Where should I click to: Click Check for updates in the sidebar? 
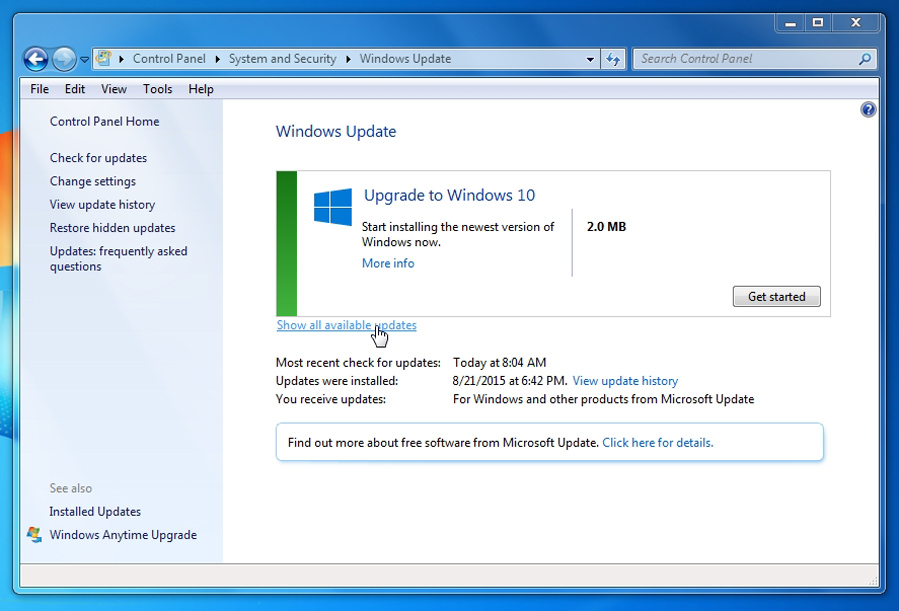click(x=98, y=158)
